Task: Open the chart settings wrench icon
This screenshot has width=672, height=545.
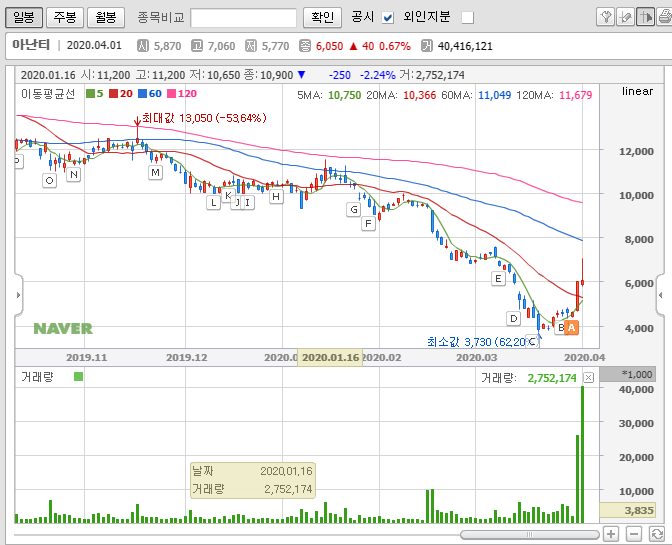Action: coord(606,17)
